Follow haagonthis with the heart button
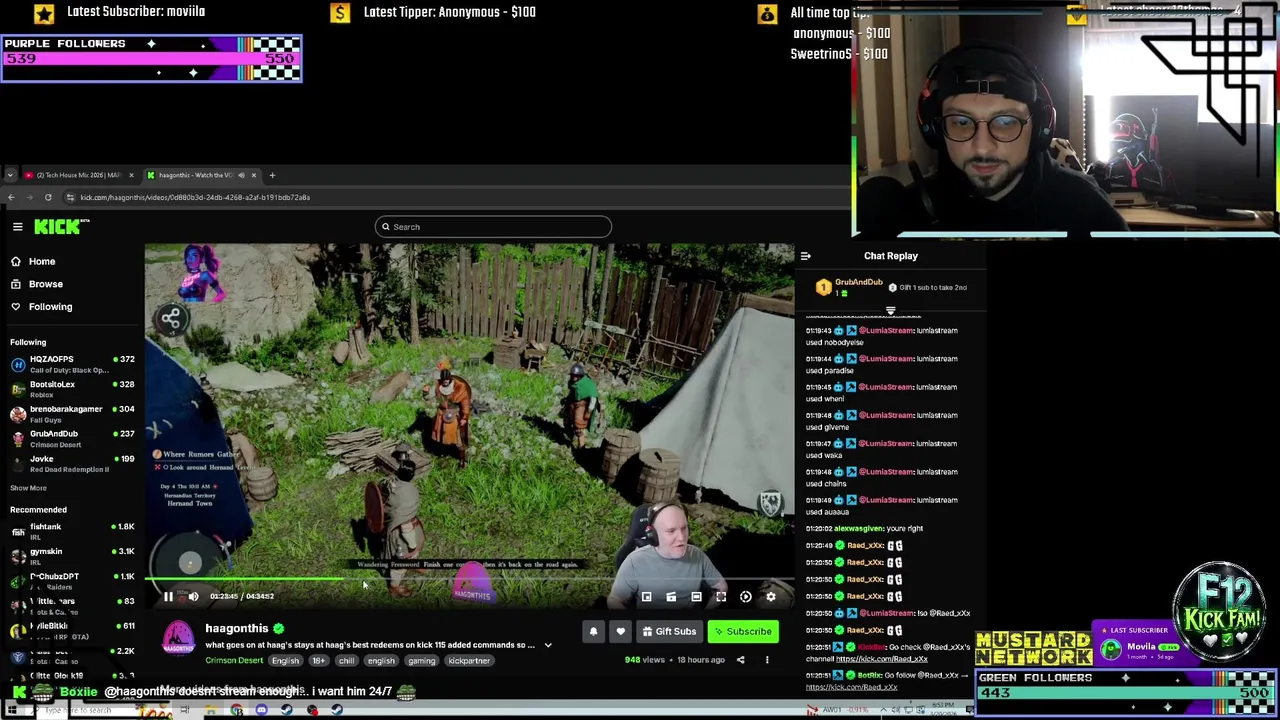Viewport: 1280px width, 720px height. (620, 632)
